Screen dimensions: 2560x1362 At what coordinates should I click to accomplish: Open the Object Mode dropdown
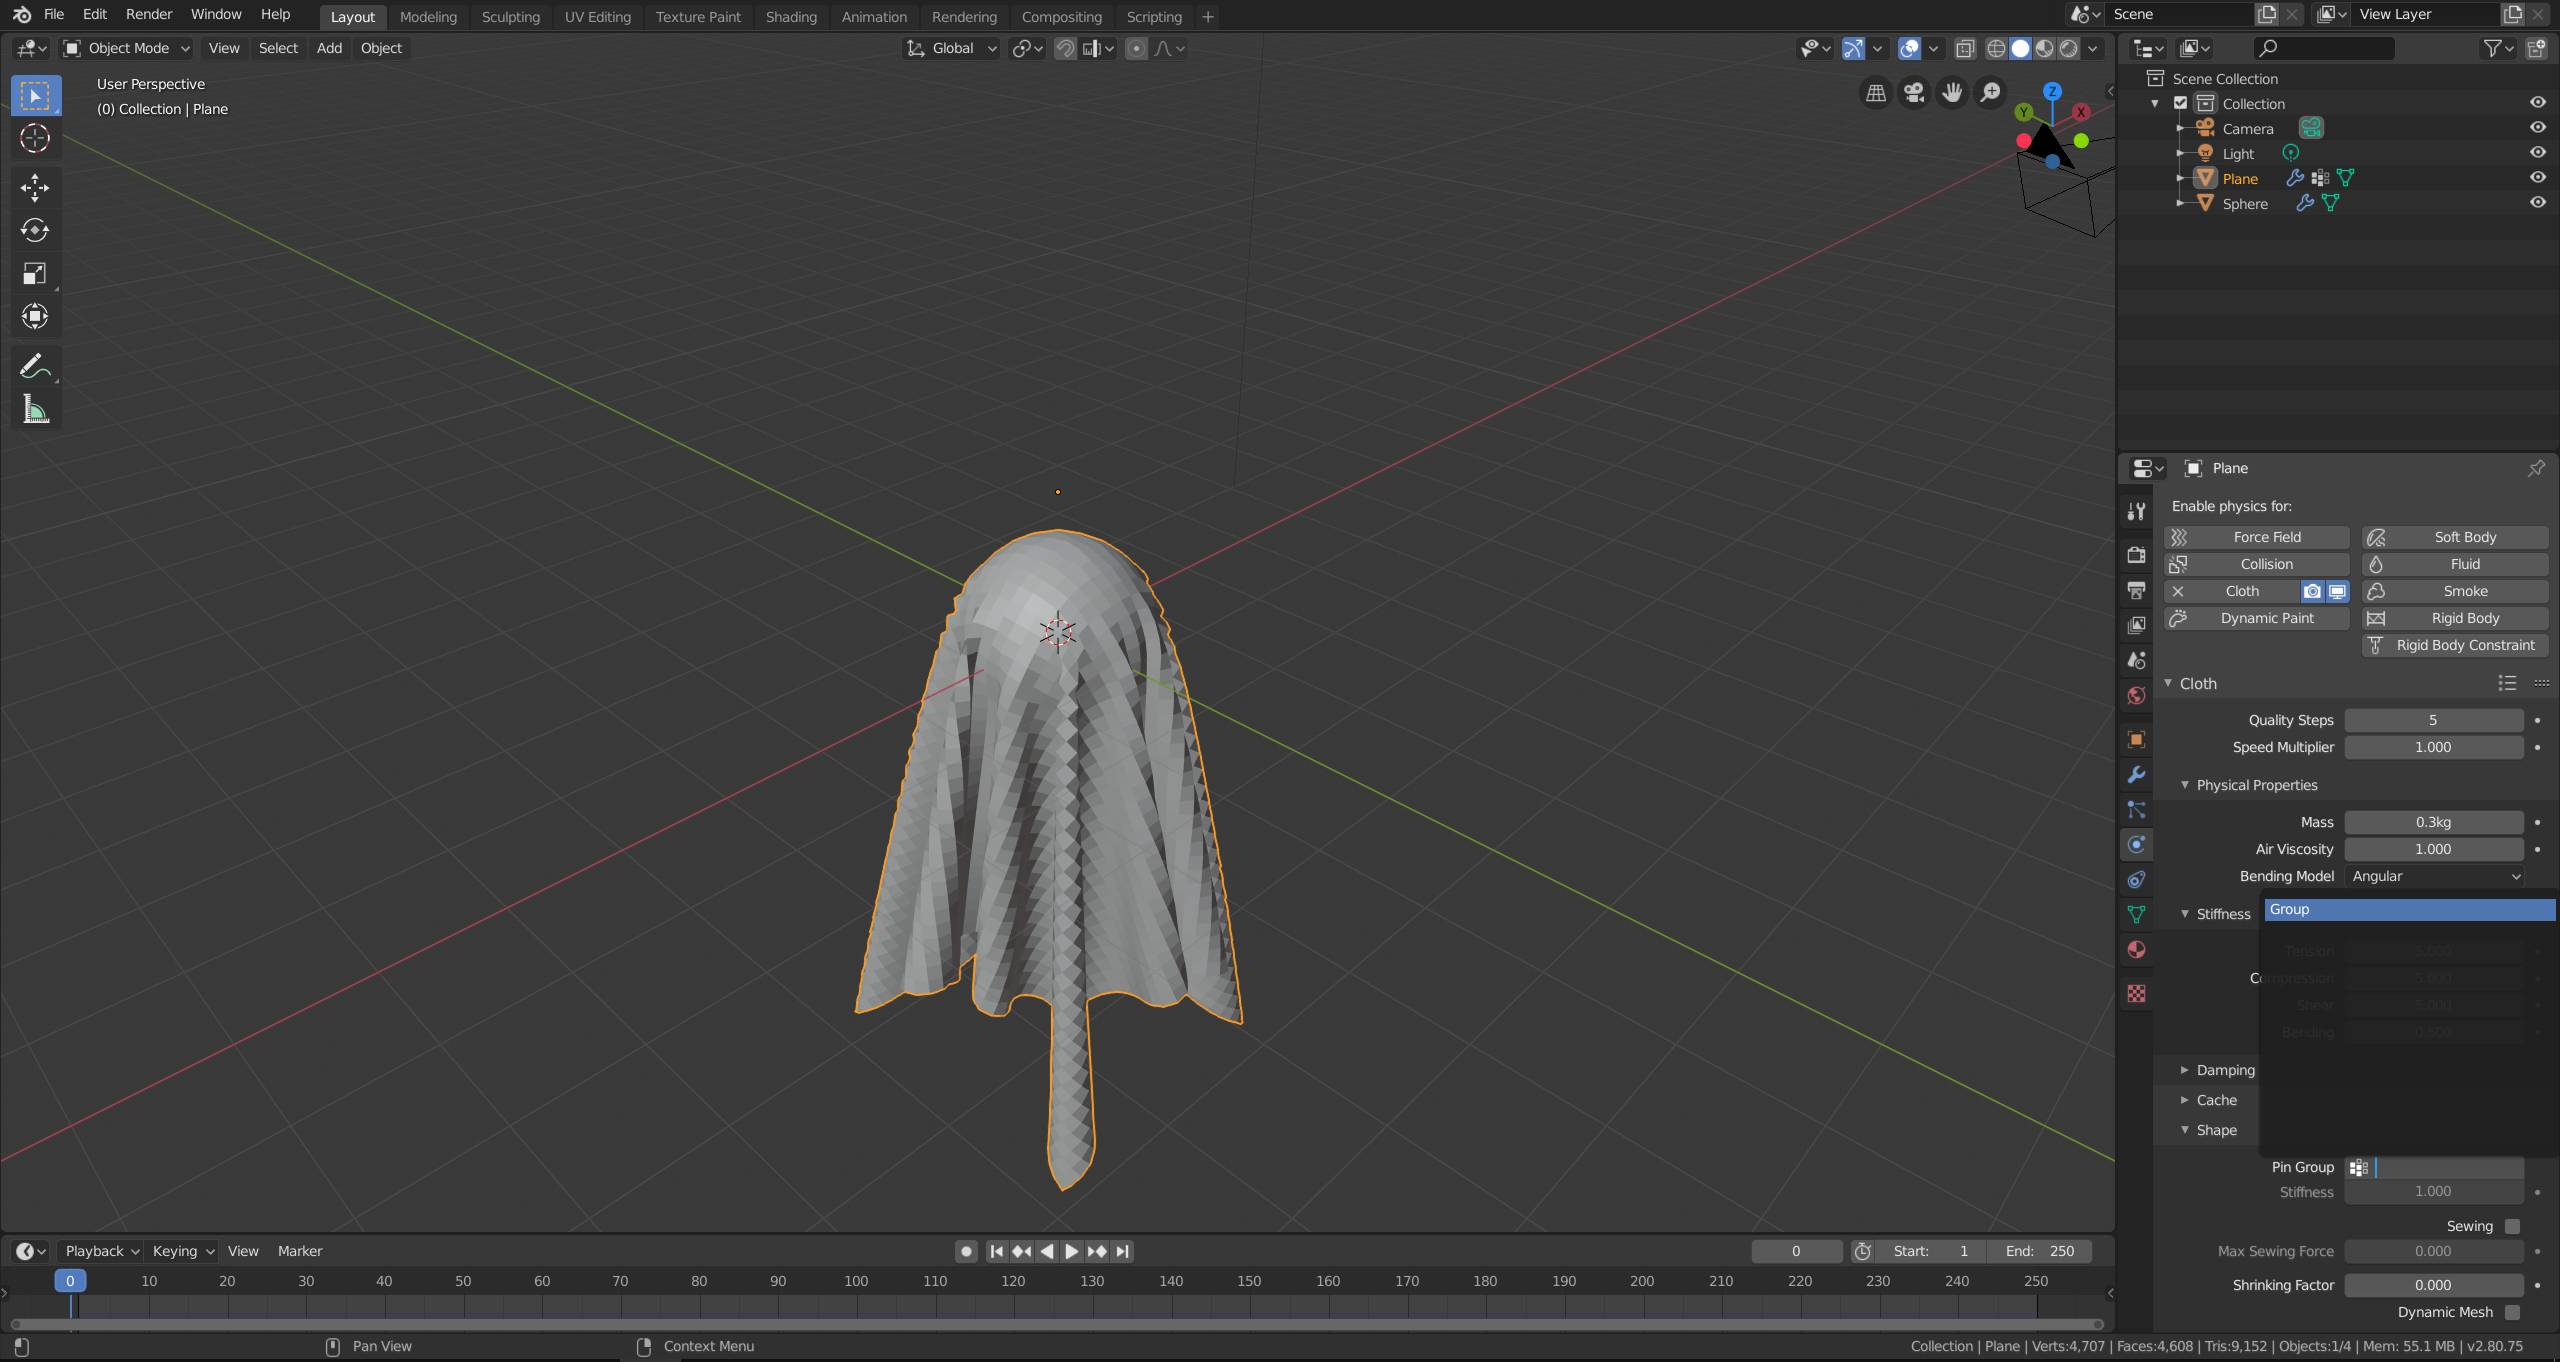coord(126,48)
